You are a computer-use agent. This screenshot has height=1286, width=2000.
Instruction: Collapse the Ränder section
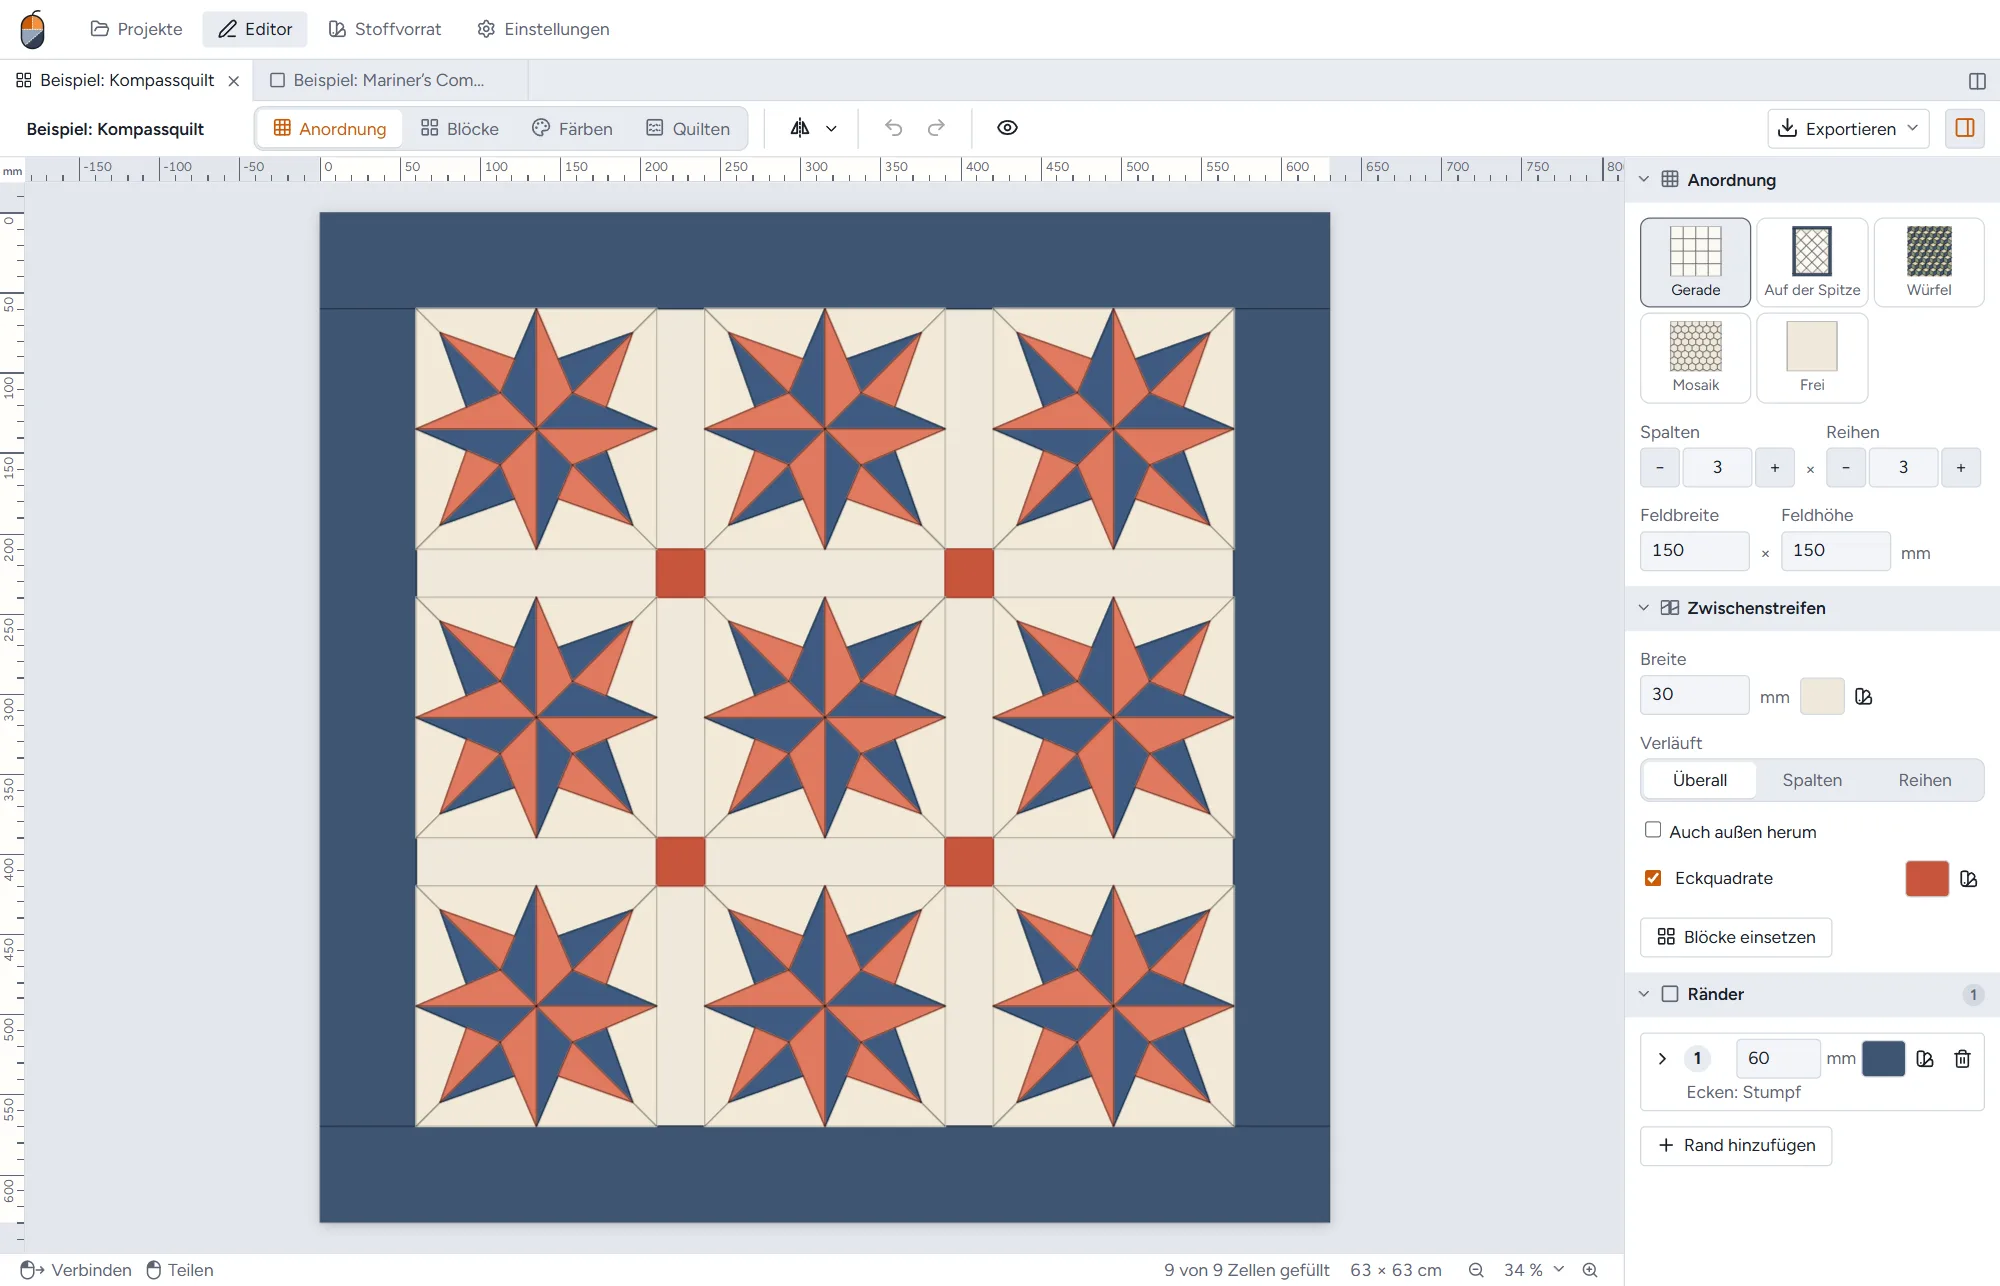1644,994
